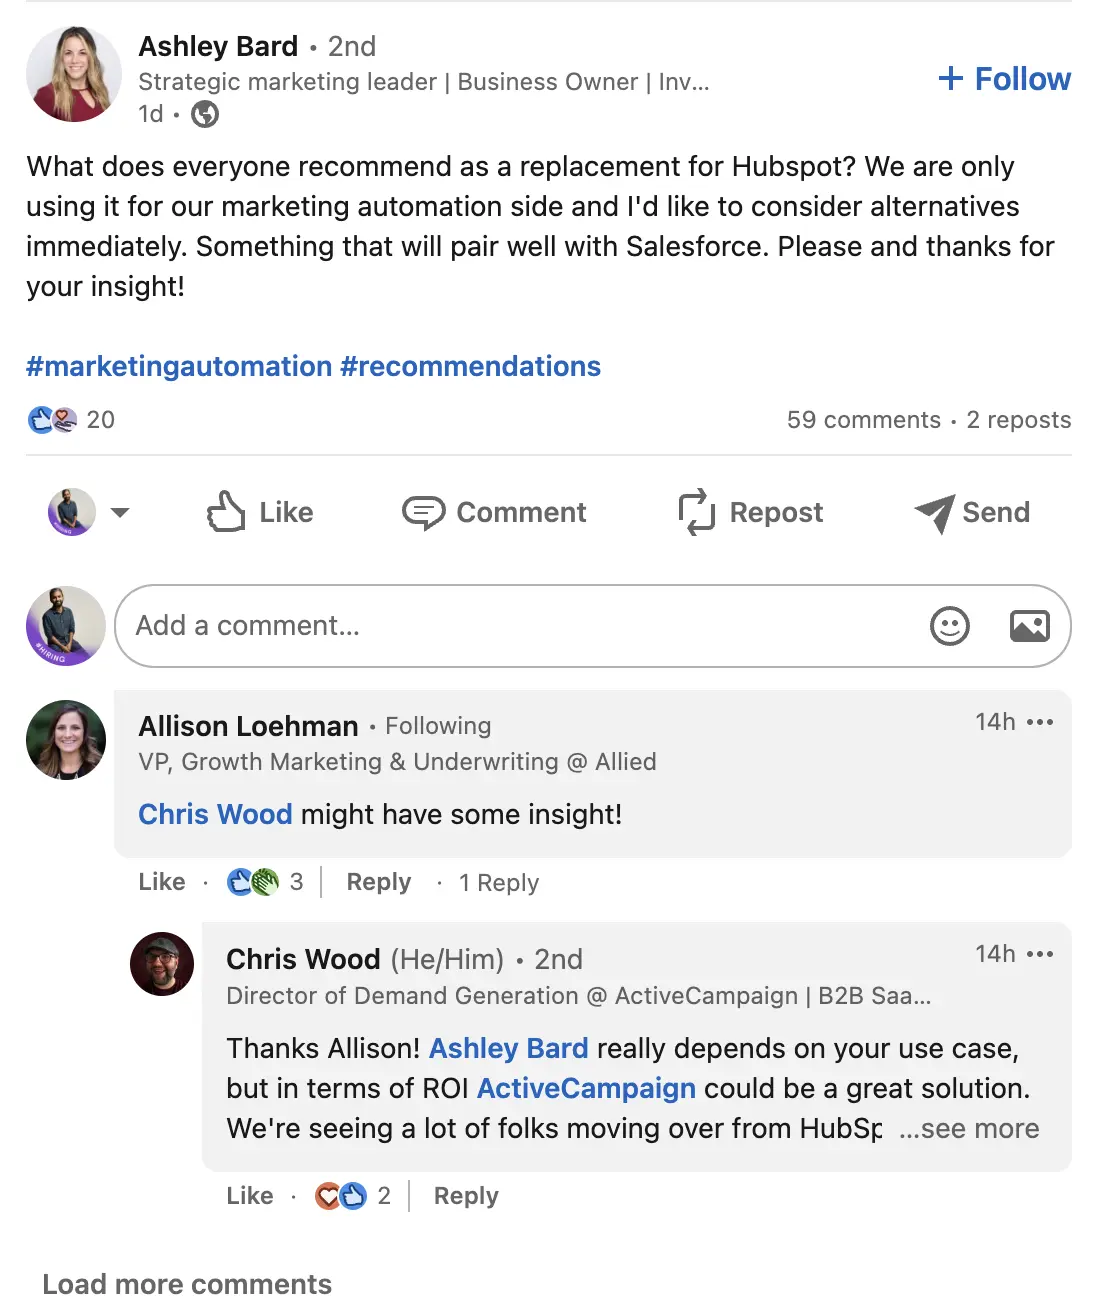
Task: Click the globe icon showing post visibility
Action: coord(205,114)
